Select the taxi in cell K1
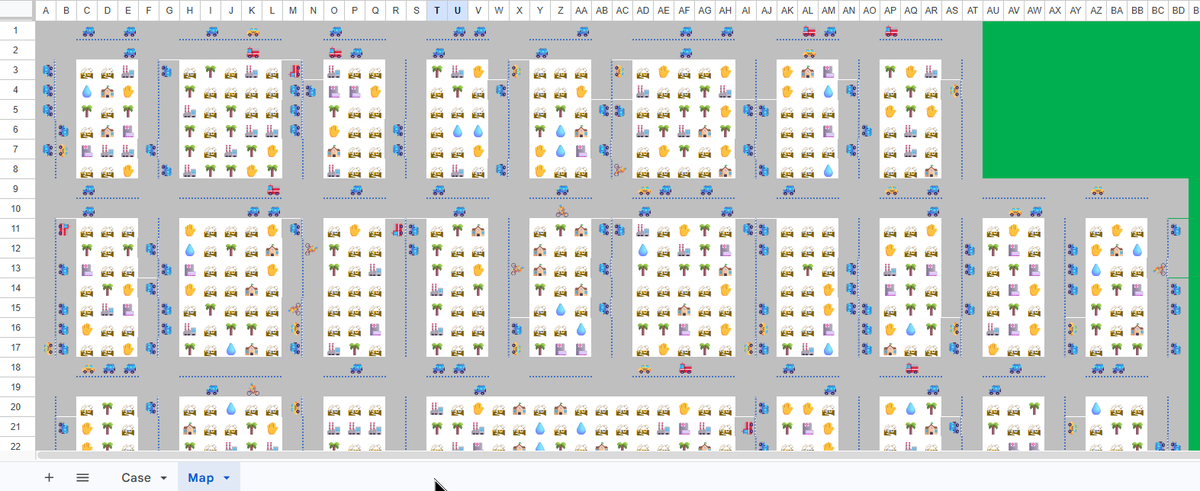This screenshot has height=491, width=1200. click(253, 32)
